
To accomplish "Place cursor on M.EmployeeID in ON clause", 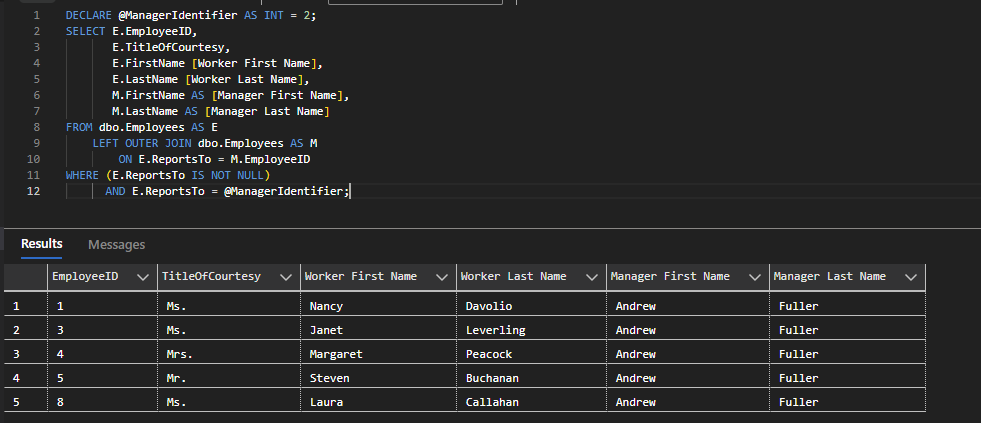I will tap(270, 159).
